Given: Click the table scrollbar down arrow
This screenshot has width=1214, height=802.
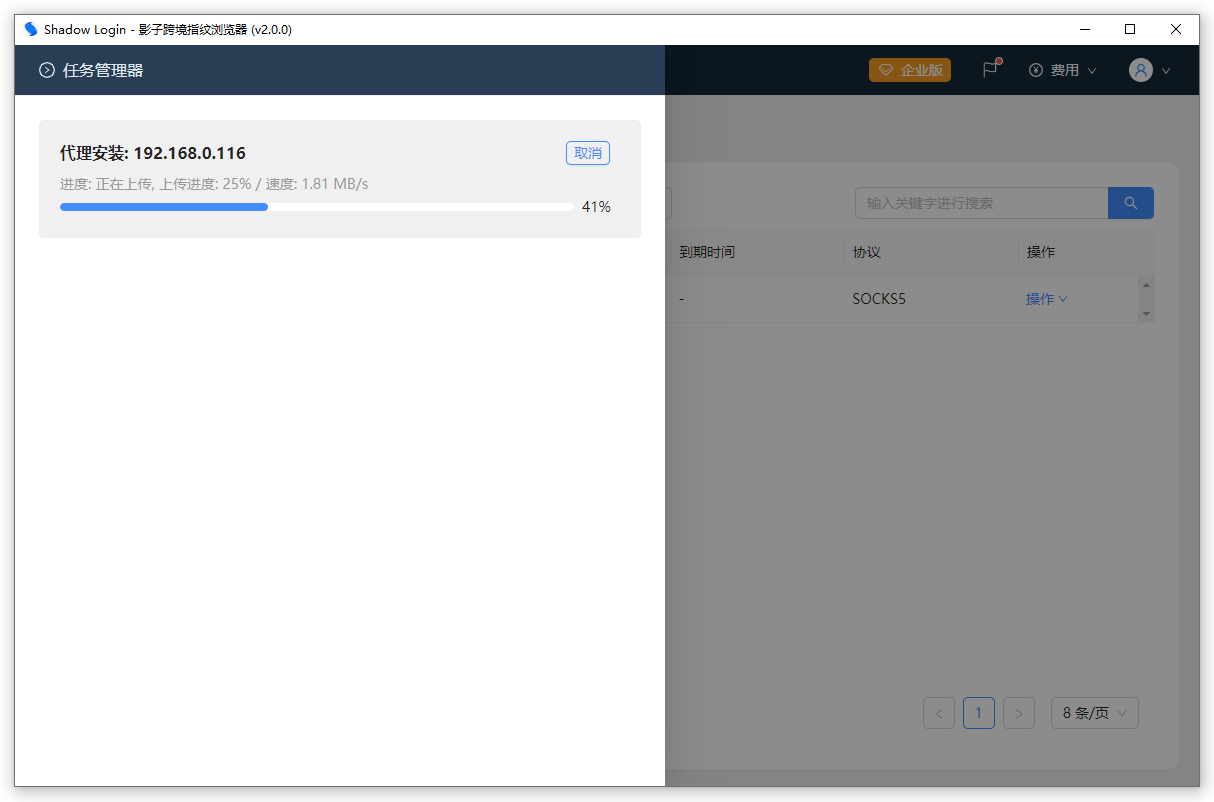Looking at the screenshot, I should click(x=1146, y=314).
